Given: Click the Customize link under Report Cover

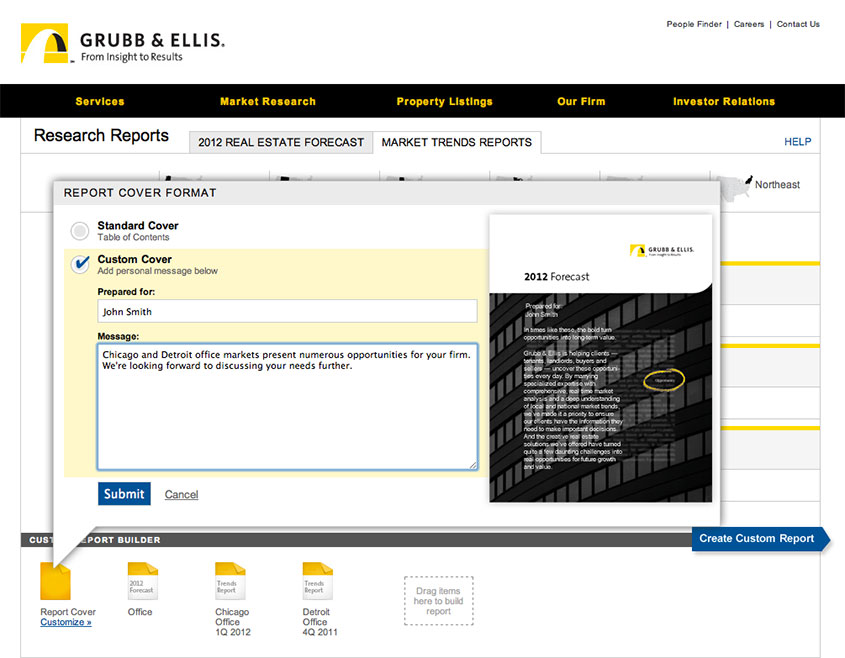Looking at the screenshot, I should click(66, 623).
